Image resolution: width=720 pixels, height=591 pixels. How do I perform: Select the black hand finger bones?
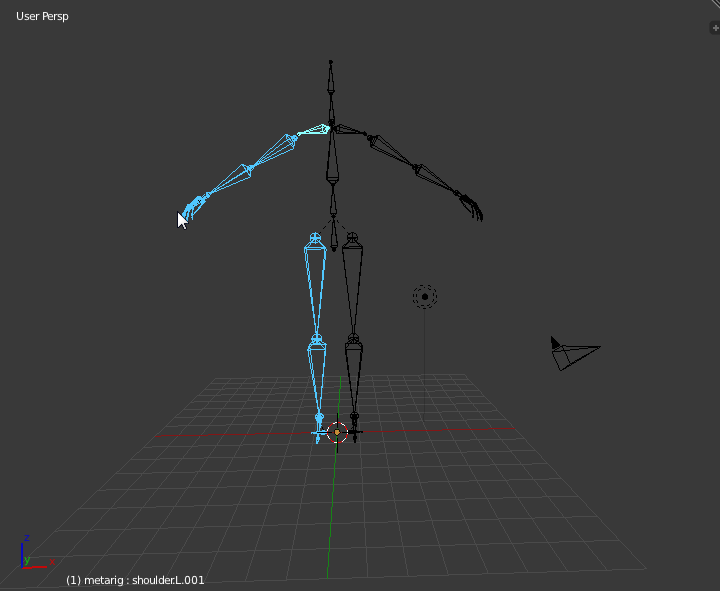tap(471, 206)
